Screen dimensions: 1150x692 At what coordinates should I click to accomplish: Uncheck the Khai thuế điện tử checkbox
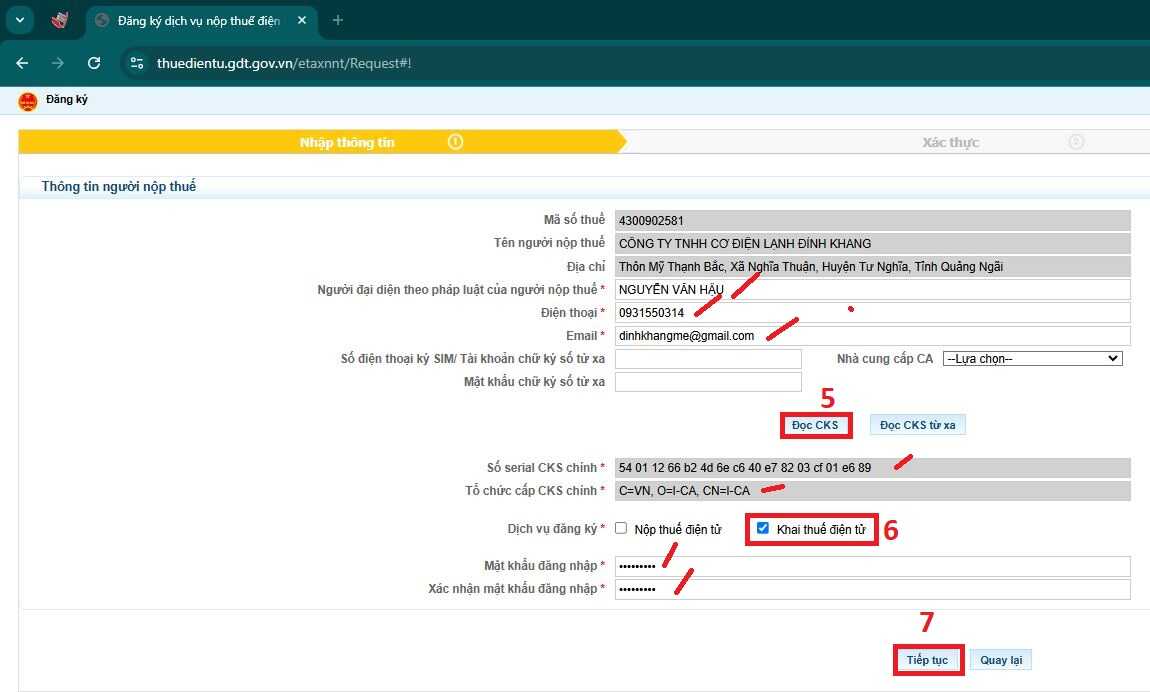pos(763,528)
